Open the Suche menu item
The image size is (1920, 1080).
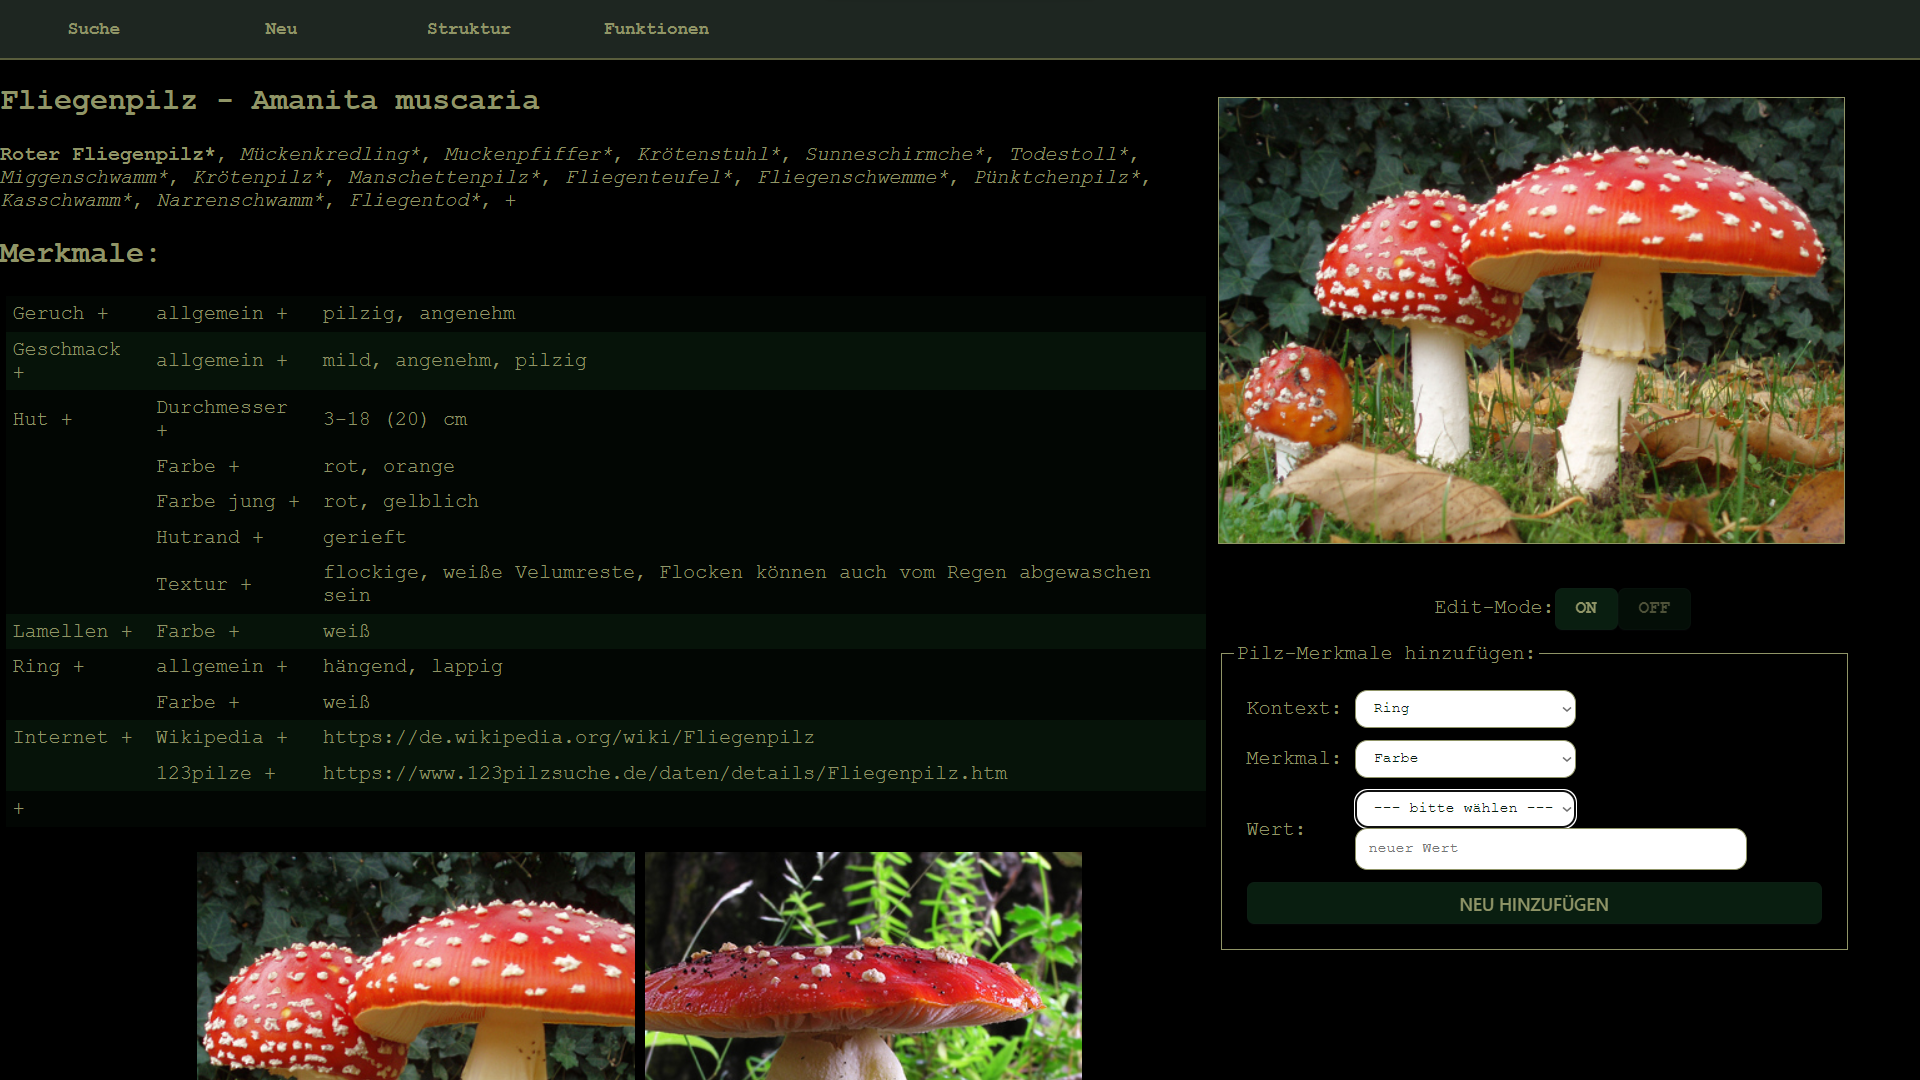coord(93,29)
